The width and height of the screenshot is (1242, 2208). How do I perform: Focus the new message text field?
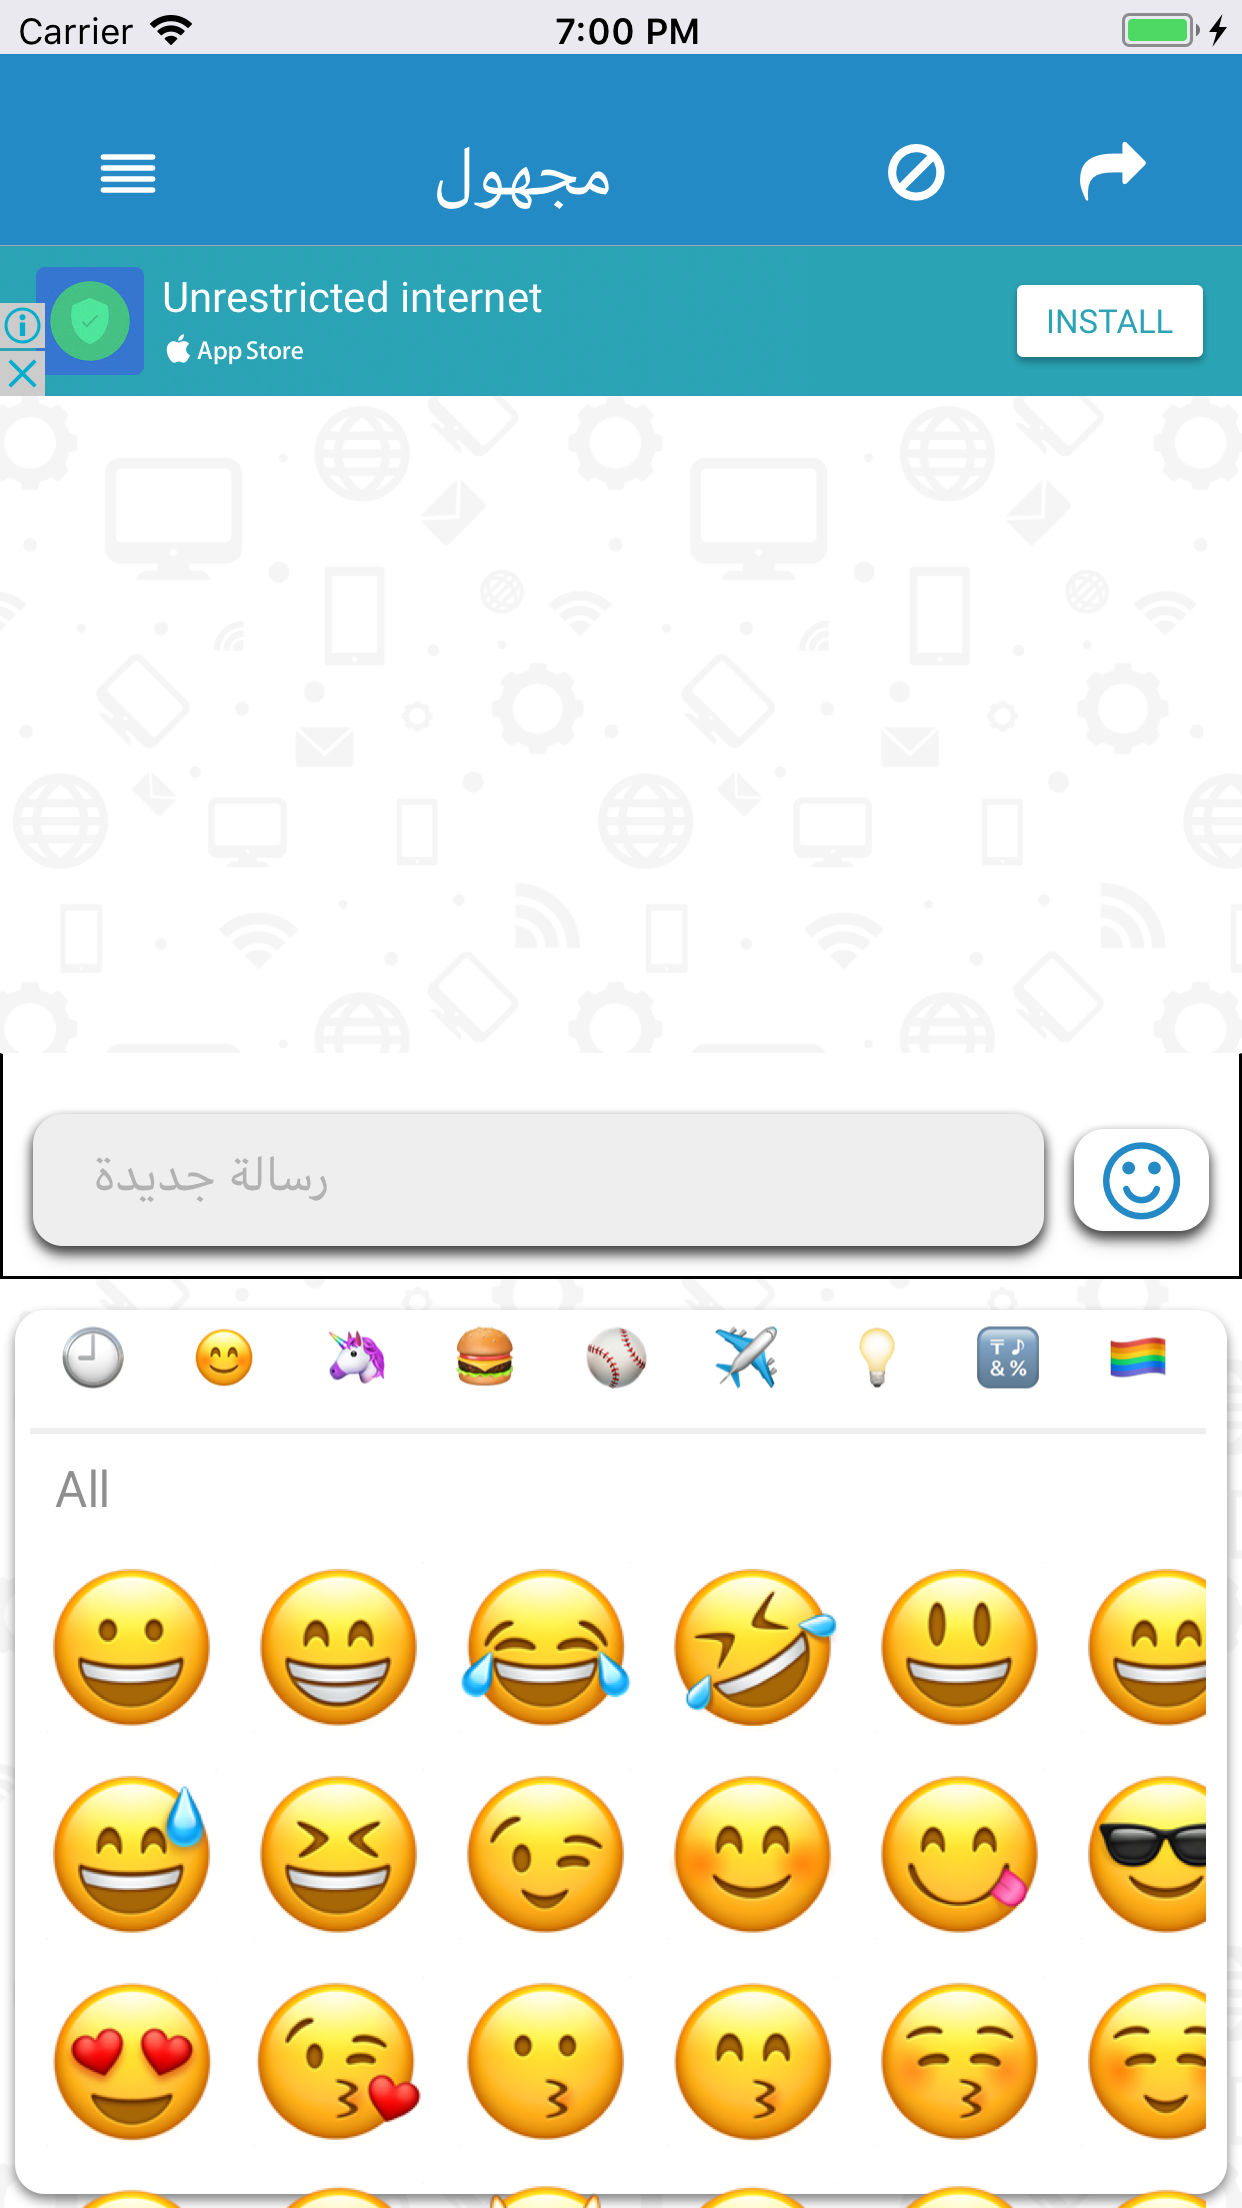coord(538,1178)
